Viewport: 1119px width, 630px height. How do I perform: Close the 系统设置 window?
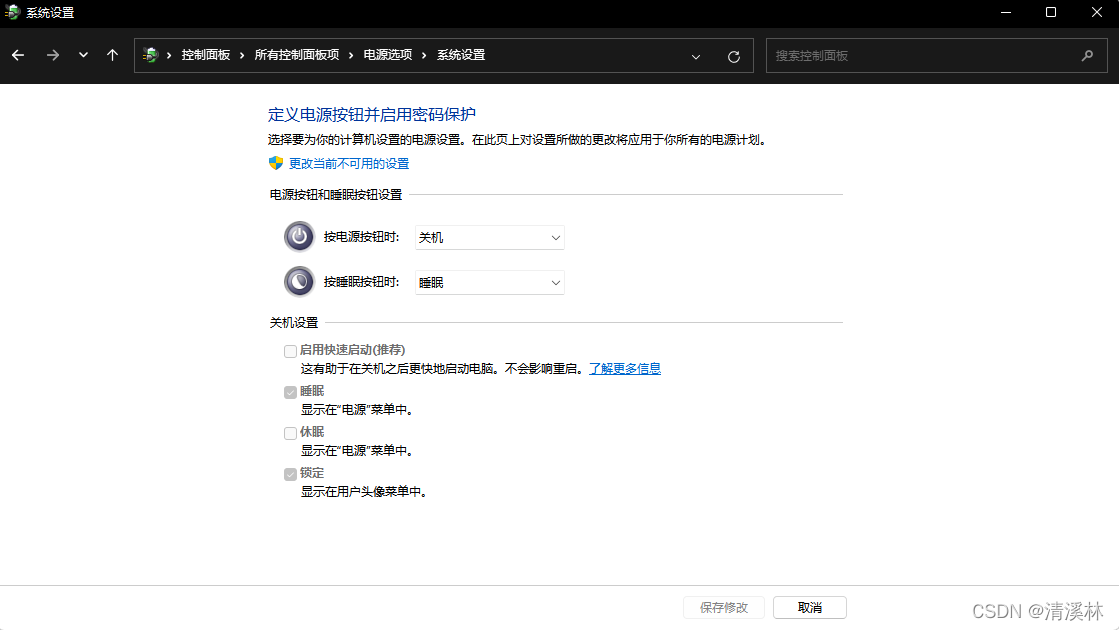(x=1097, y=12)
